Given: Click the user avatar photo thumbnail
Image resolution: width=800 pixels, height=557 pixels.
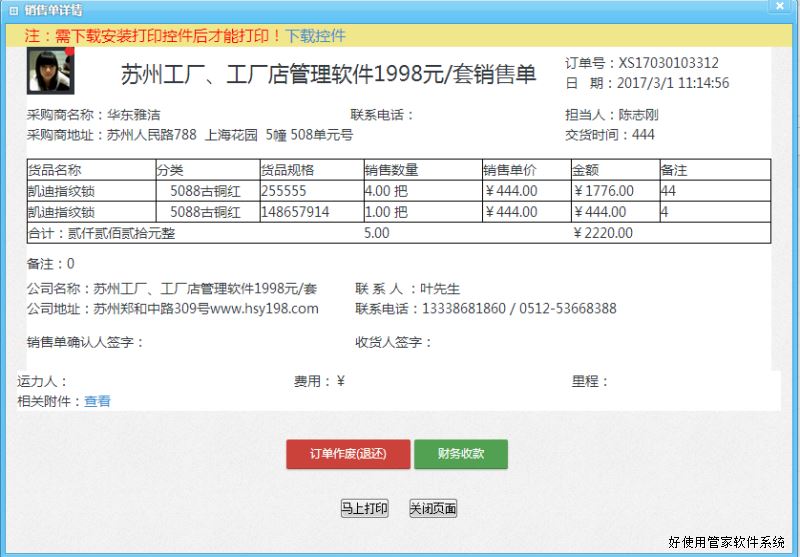Looking at the screenshot, I should pos(50,70).
